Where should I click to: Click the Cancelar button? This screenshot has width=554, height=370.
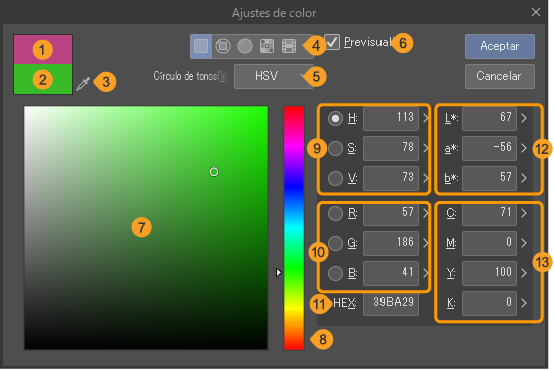[x=500, y=76]
